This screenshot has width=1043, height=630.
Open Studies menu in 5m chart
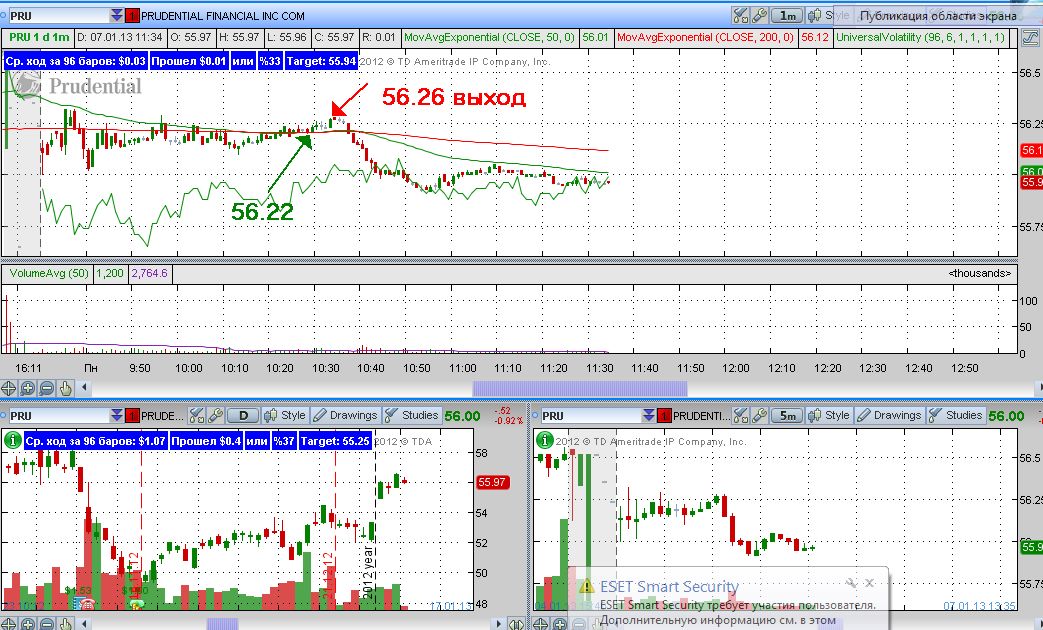(957, 416)
